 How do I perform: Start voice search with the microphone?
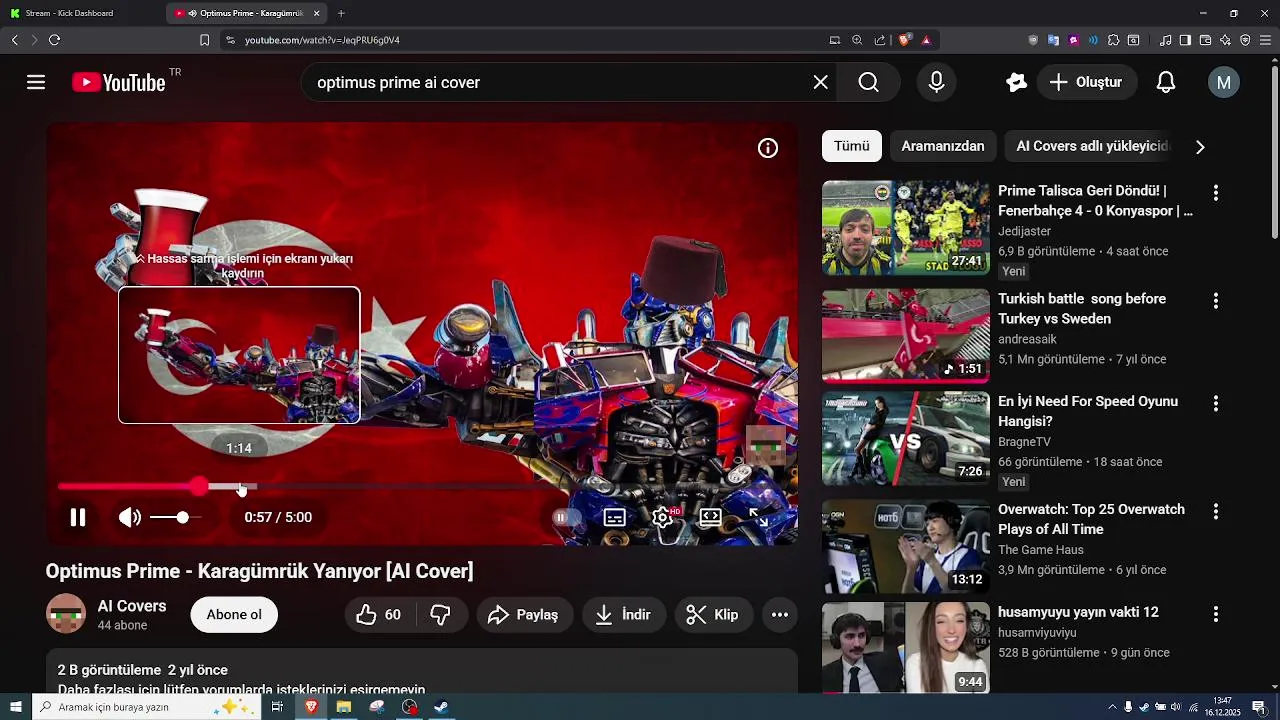click(936, 82)
